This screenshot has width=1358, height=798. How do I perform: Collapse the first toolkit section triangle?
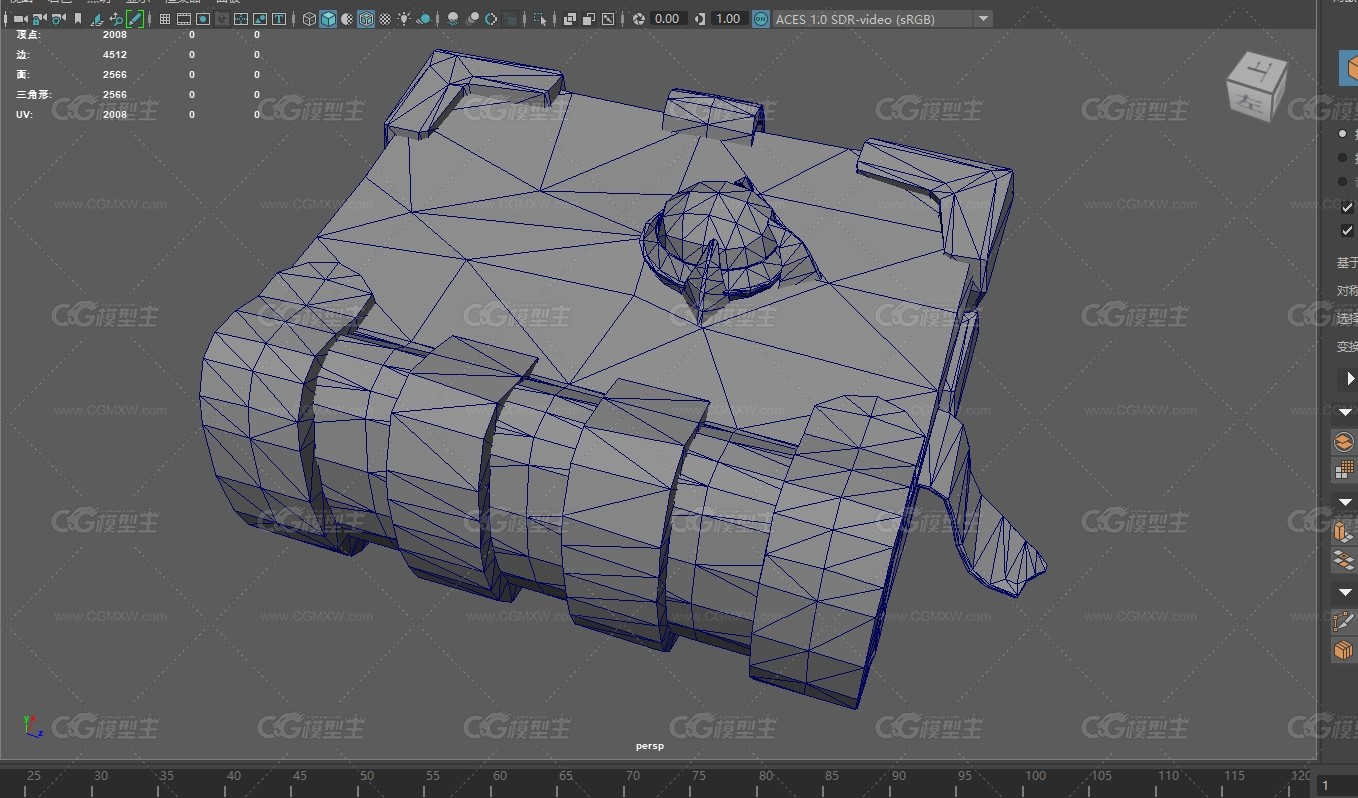click(1345, 413)
